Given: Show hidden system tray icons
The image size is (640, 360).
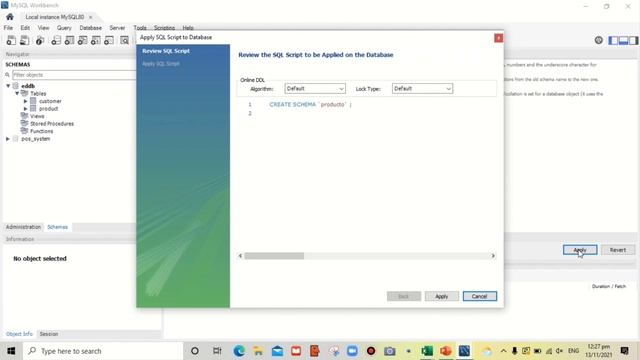Looking at the screenshot, I should (x=503, y=351).
